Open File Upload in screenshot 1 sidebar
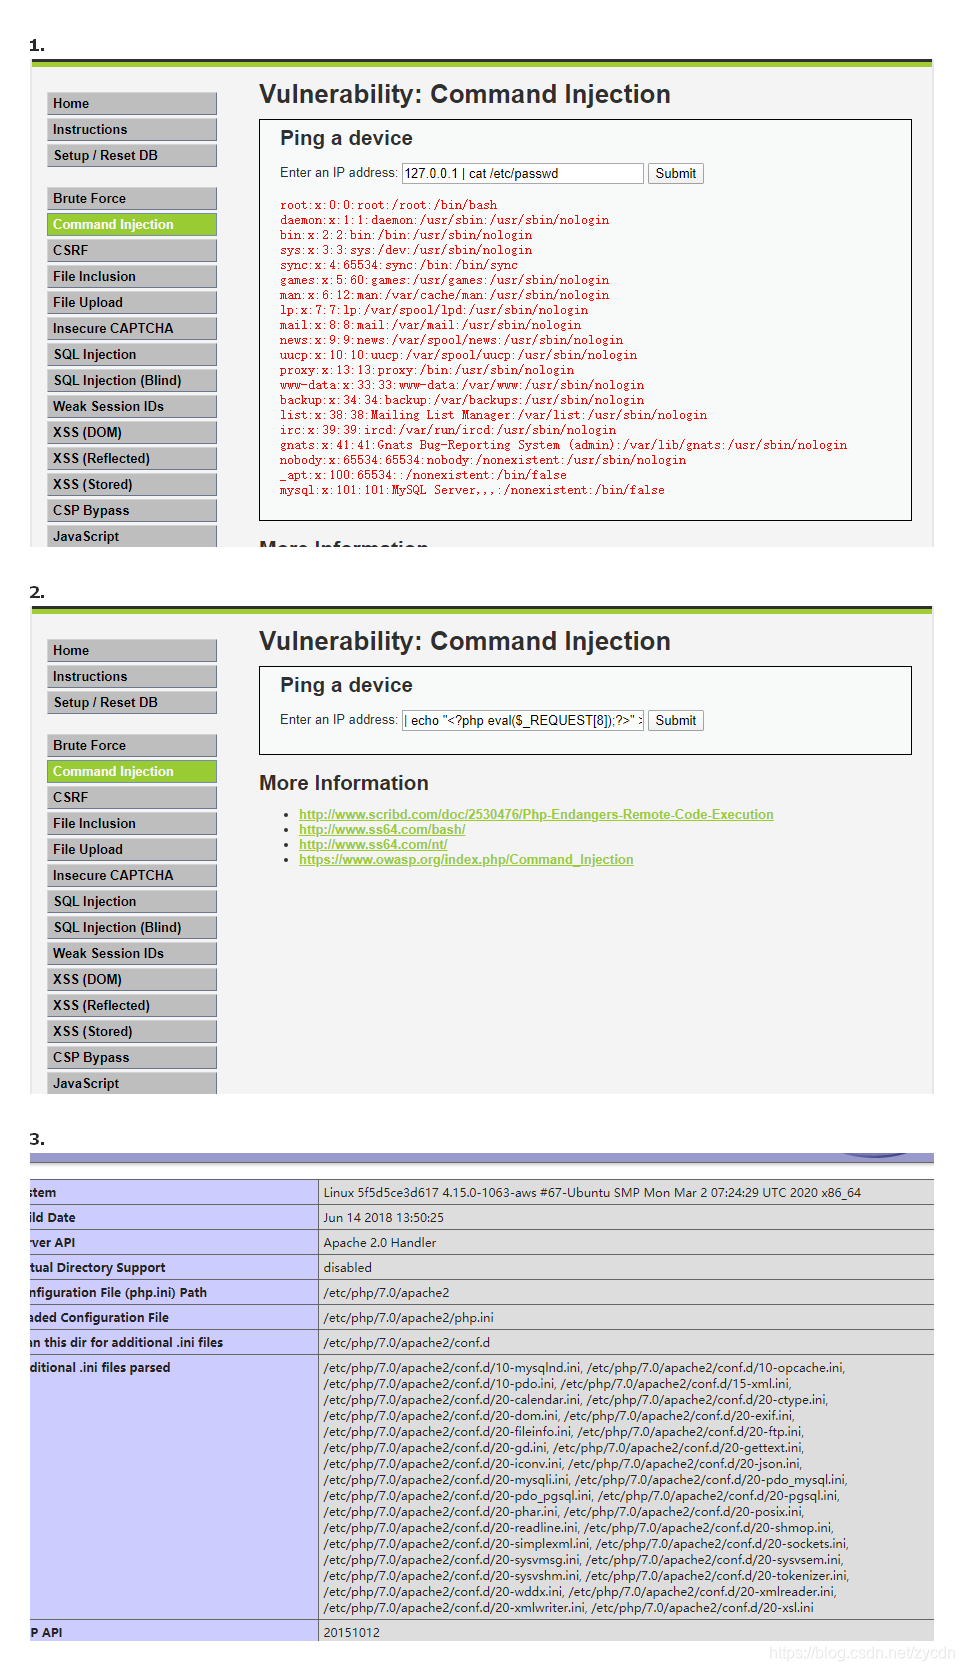964x1671 pixels. tap(131, 302)
